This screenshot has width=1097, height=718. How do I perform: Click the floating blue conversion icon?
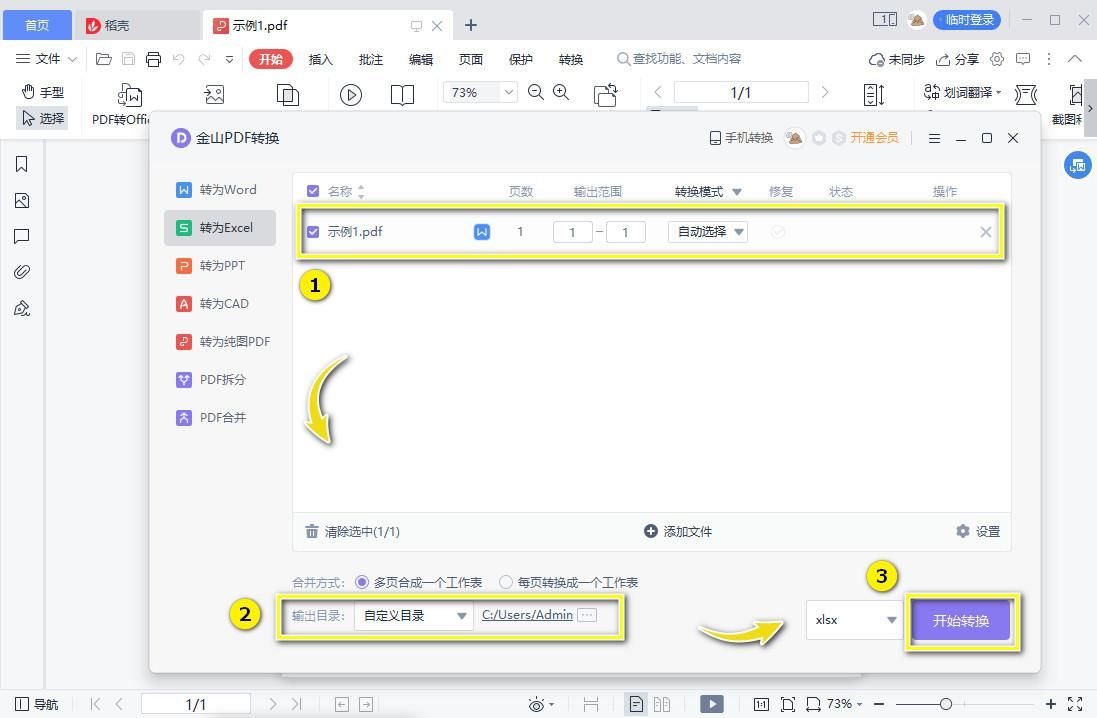[1077, 165]
